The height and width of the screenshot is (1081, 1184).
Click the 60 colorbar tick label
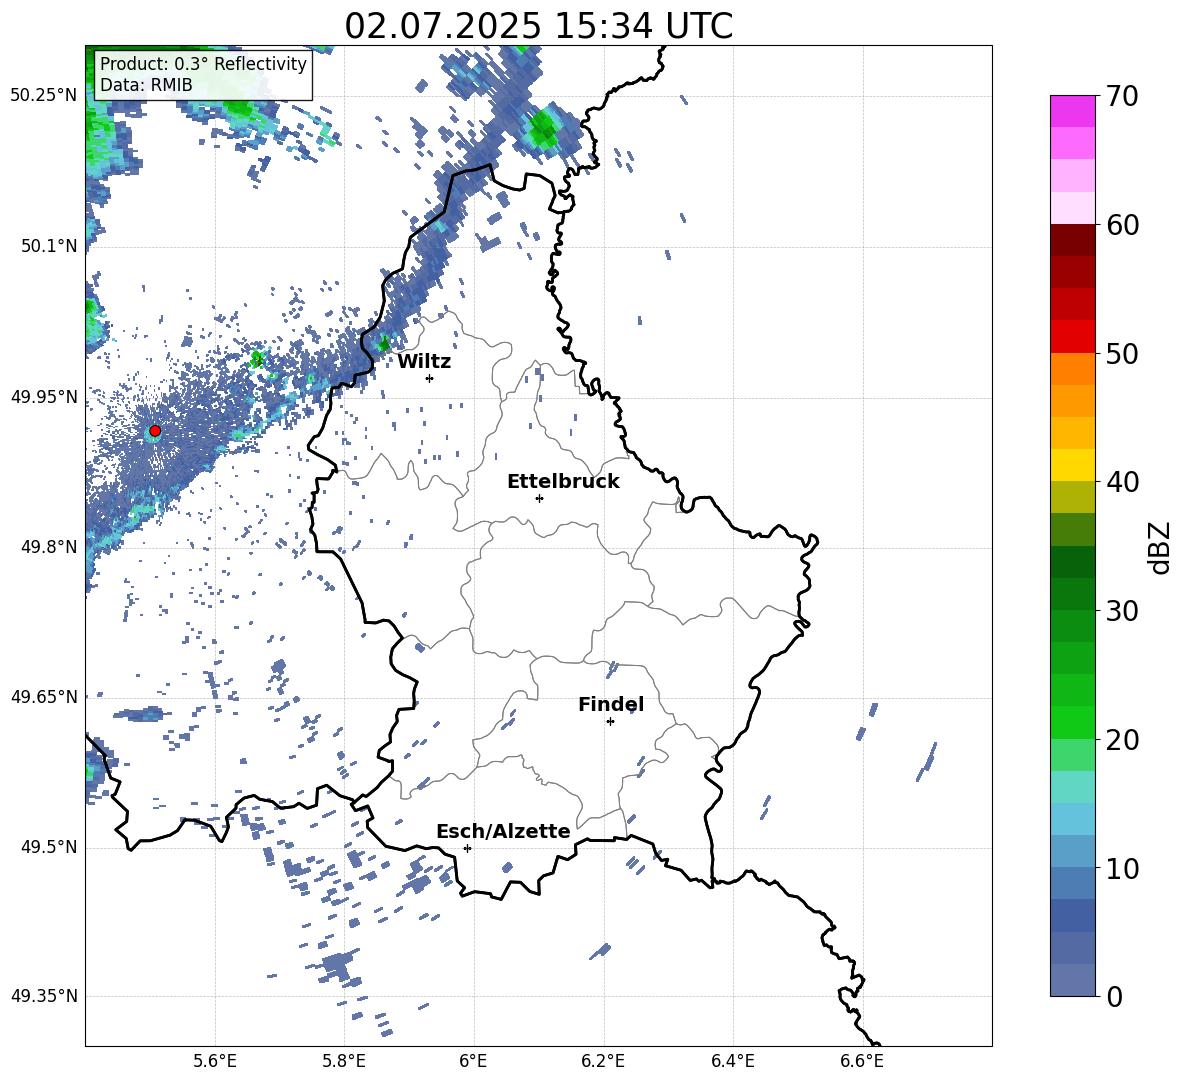1122,225
